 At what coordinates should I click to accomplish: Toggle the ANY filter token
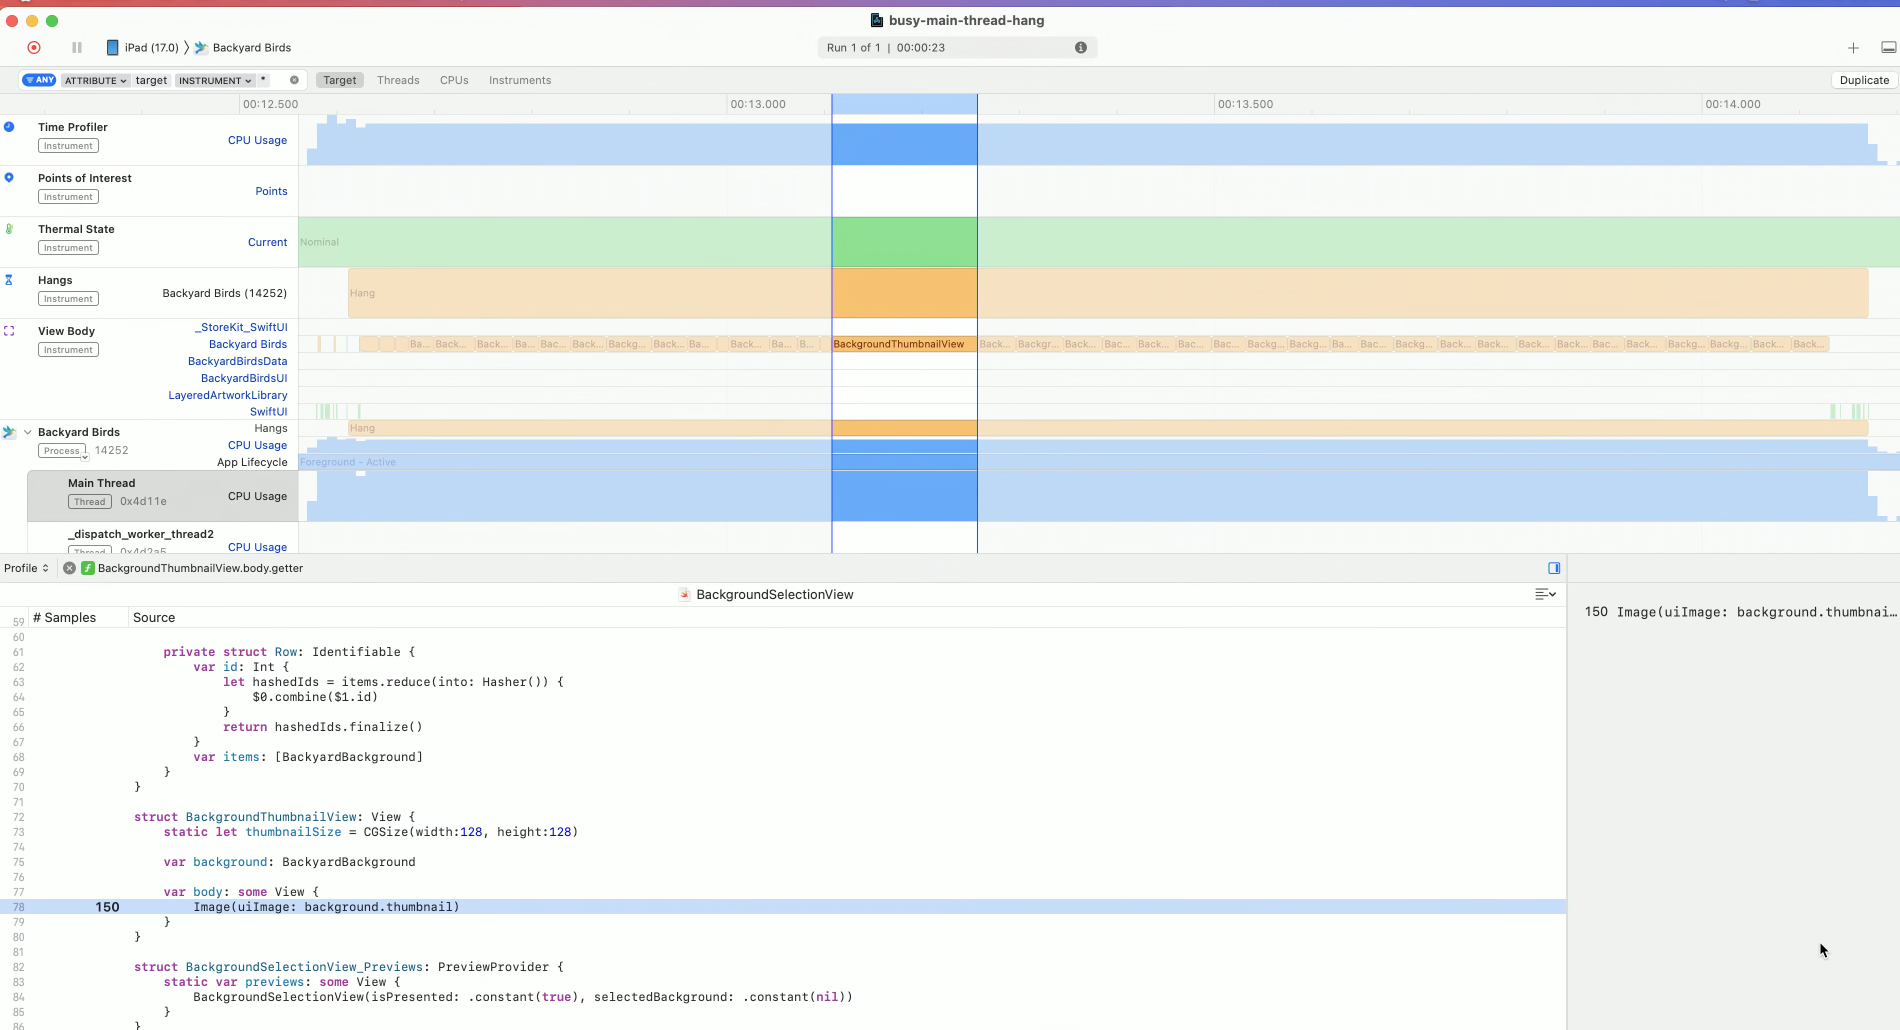(39, 80)
